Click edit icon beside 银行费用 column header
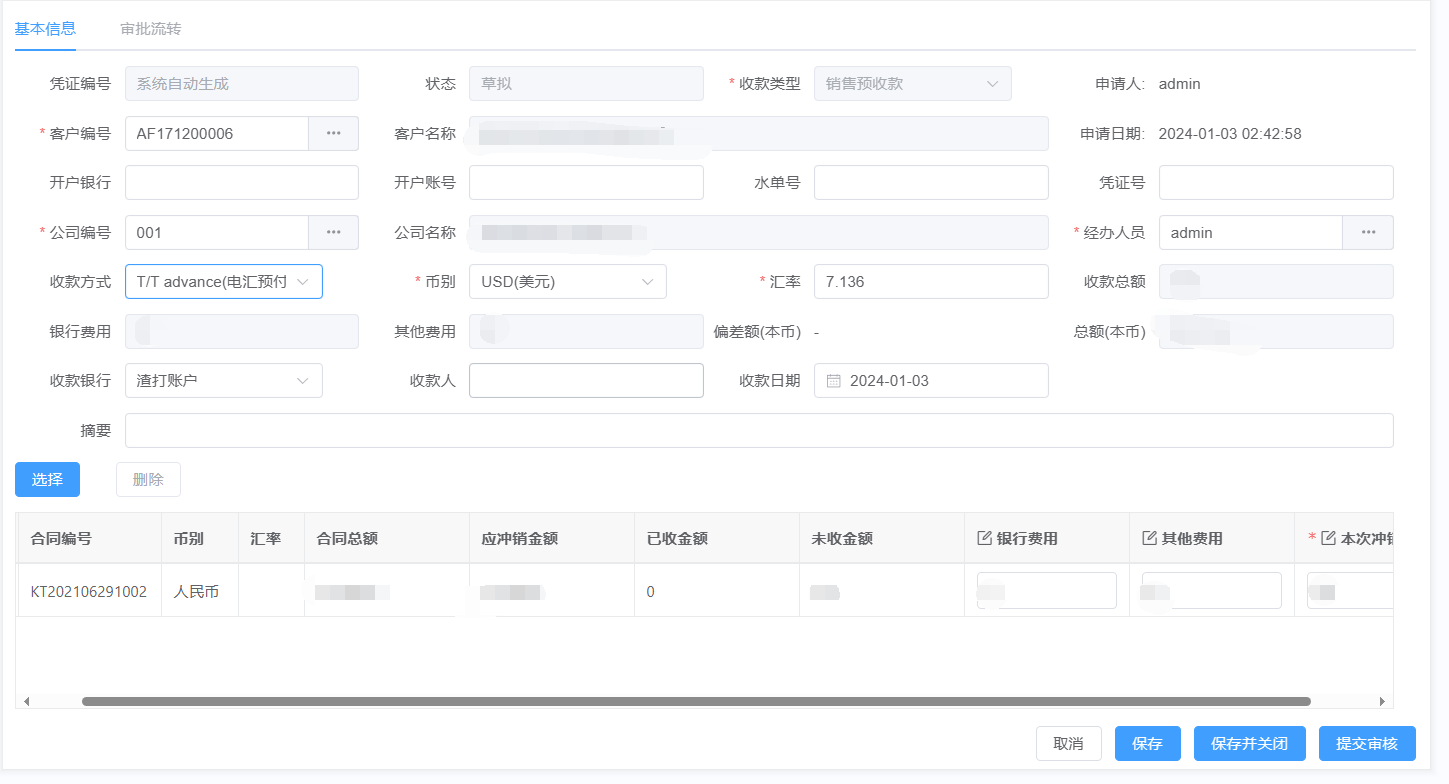The height and width of the screenshot is (784, 1449). pos(984,538)
